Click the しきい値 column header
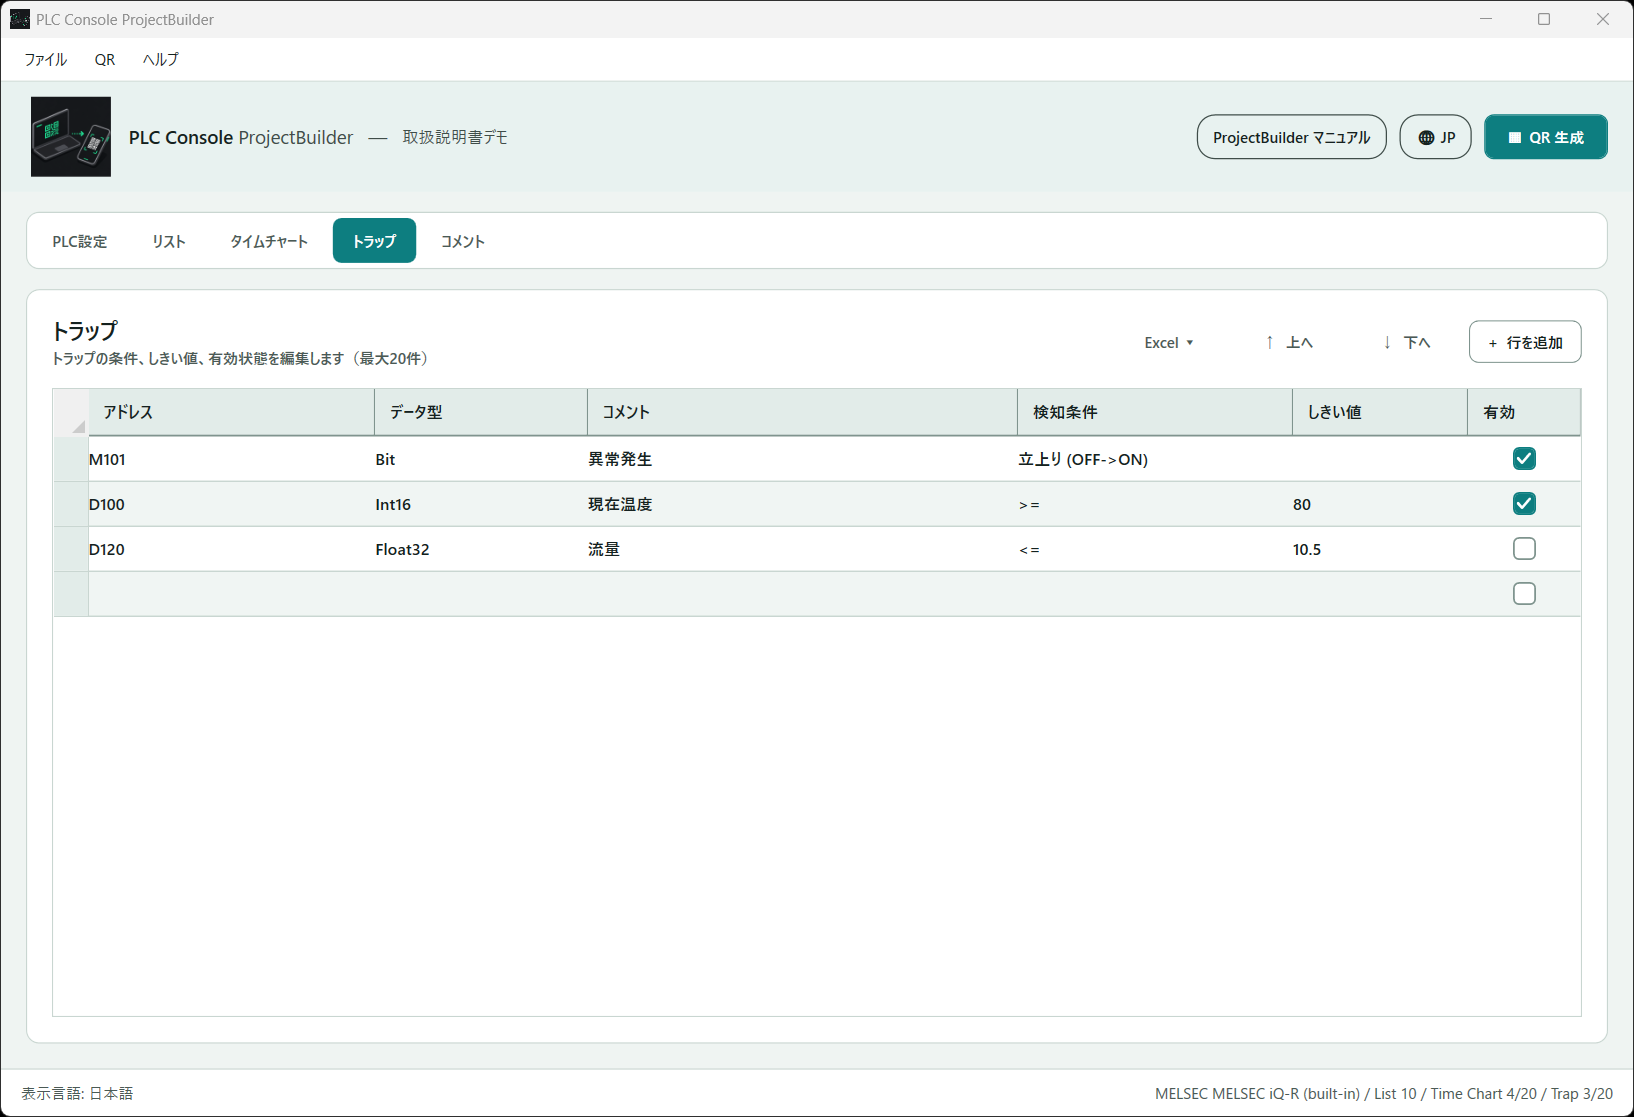This screenshot has height=1117, width=1634. (1380, 412)
